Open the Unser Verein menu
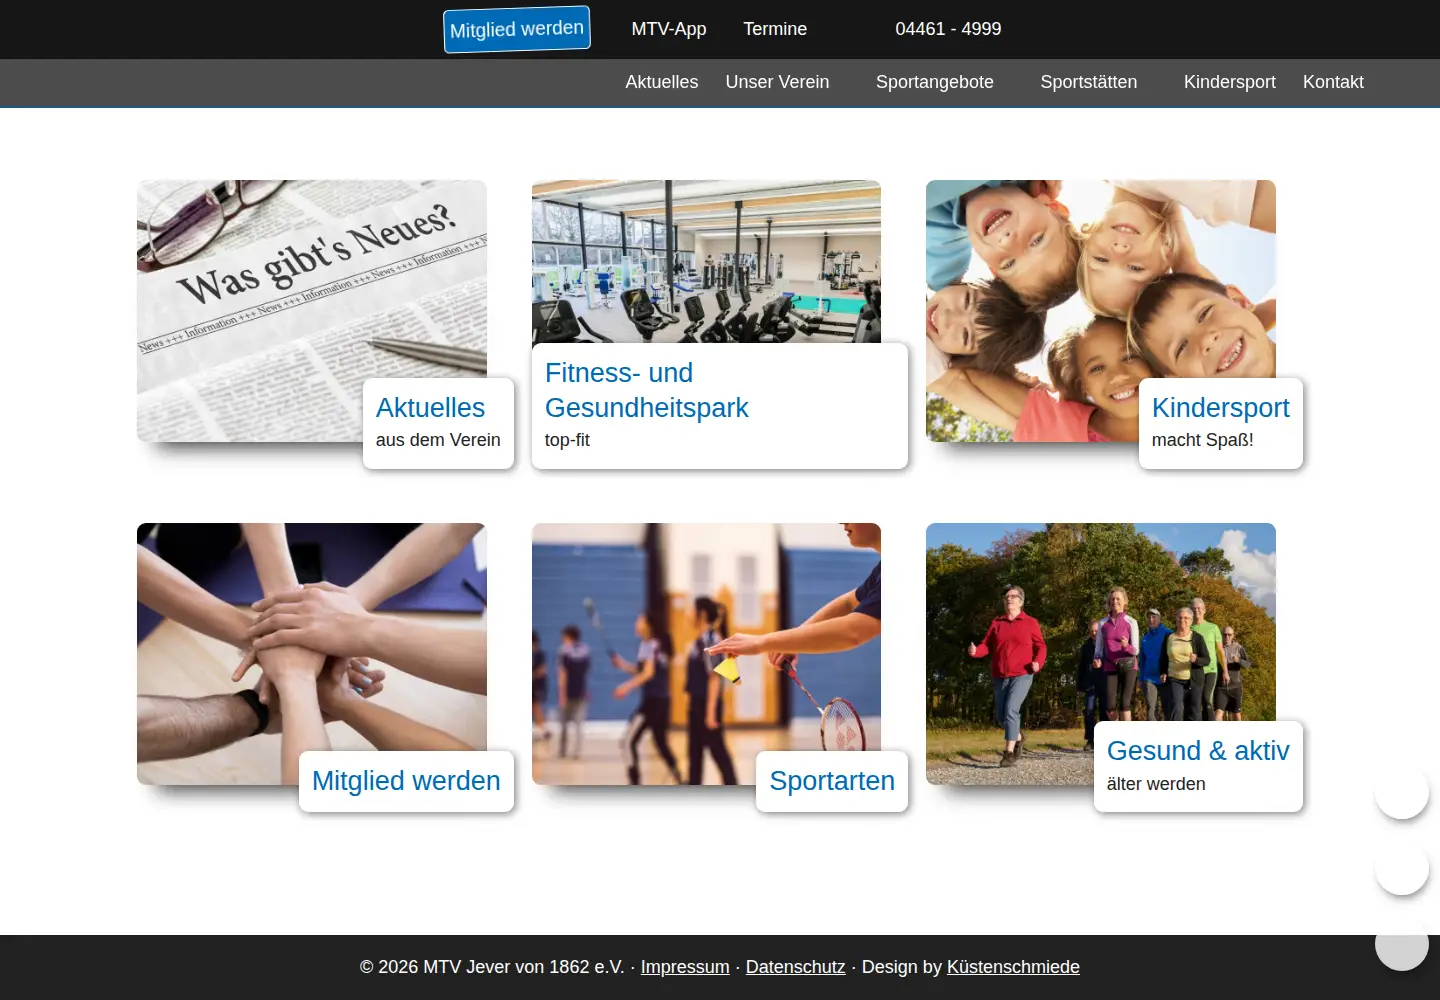 [x=777, y=82]
